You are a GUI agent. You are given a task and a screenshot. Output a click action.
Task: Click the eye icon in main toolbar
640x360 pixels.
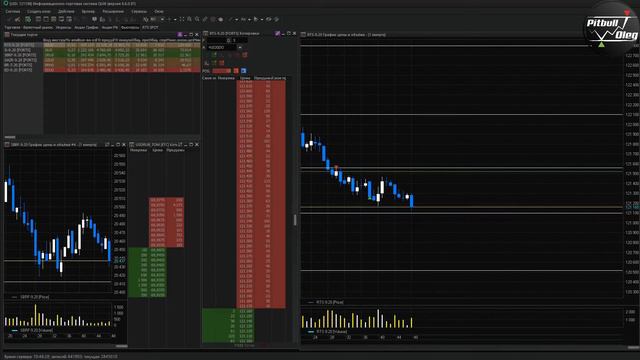click(x=269, y=19)
